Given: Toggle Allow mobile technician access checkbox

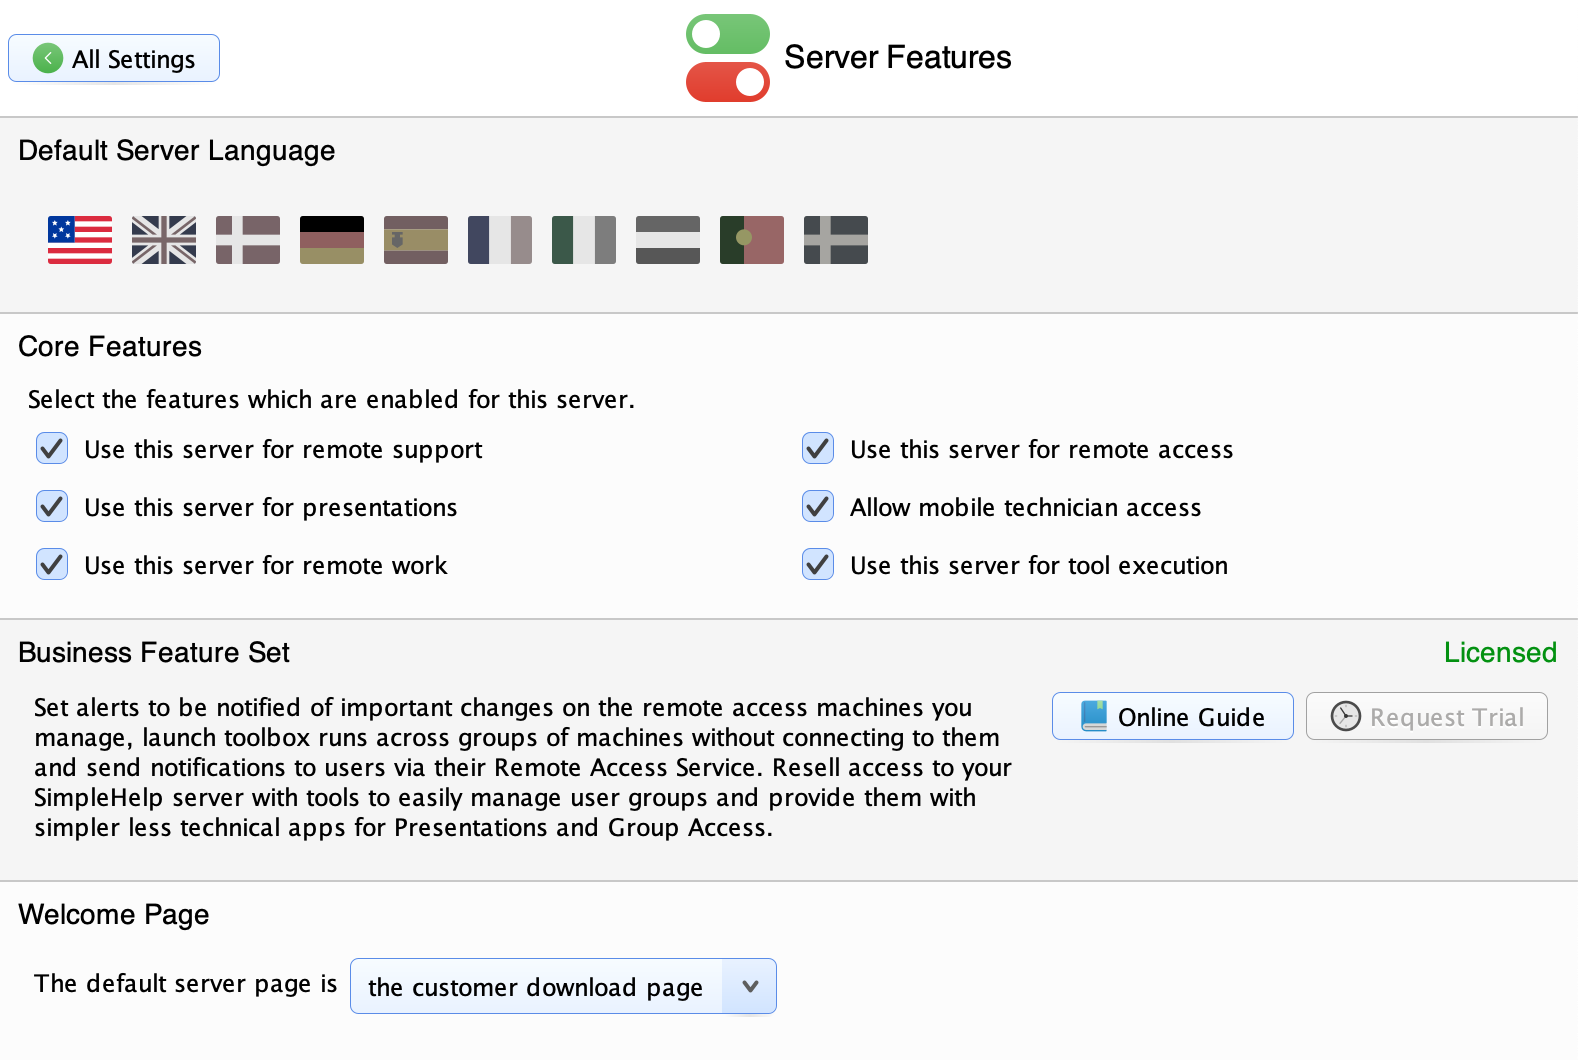Looking at the screenshot, I should click(x=818, y=506).
